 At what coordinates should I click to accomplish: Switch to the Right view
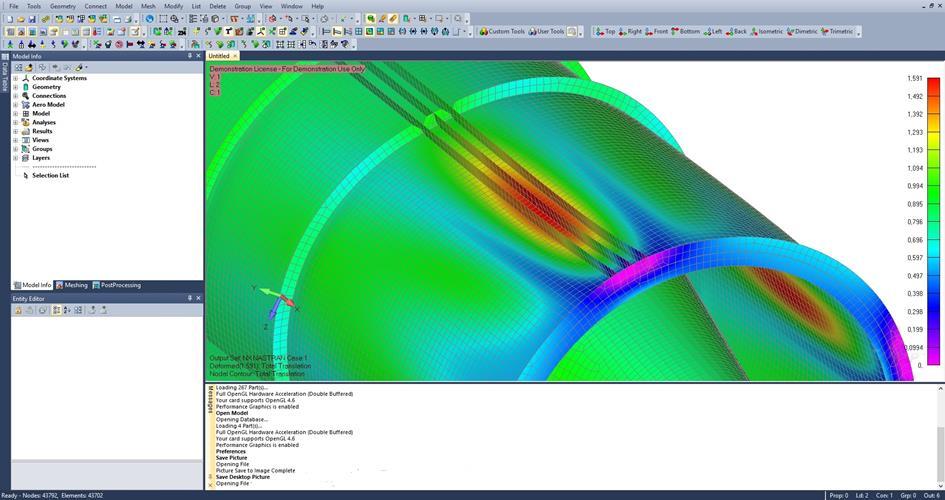(630, 31)
